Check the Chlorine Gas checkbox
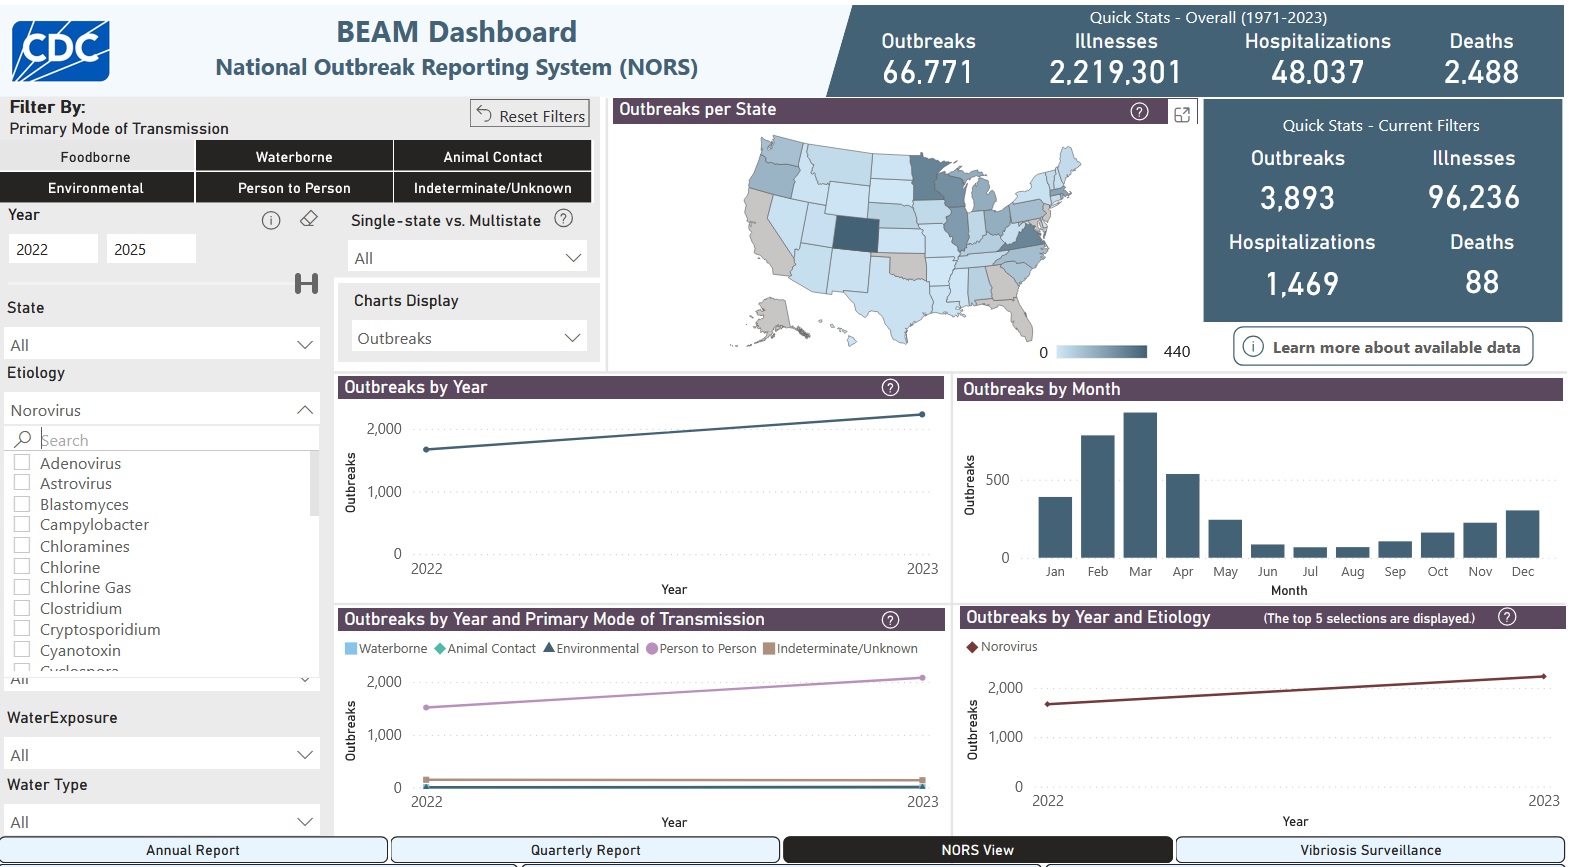The height and width of the screenshot is (867, 1571). pyautogui.click(x=22, y=586)
